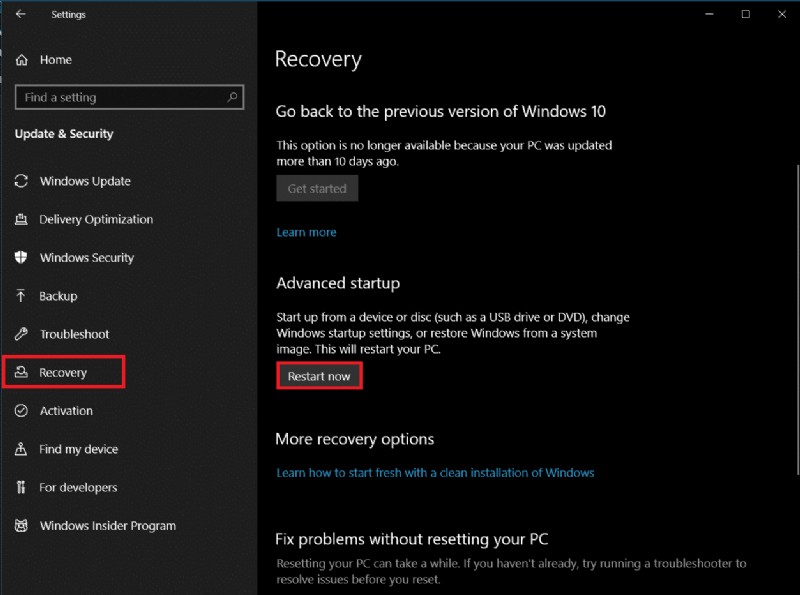Click the Find a setting search box

(120, 97)
